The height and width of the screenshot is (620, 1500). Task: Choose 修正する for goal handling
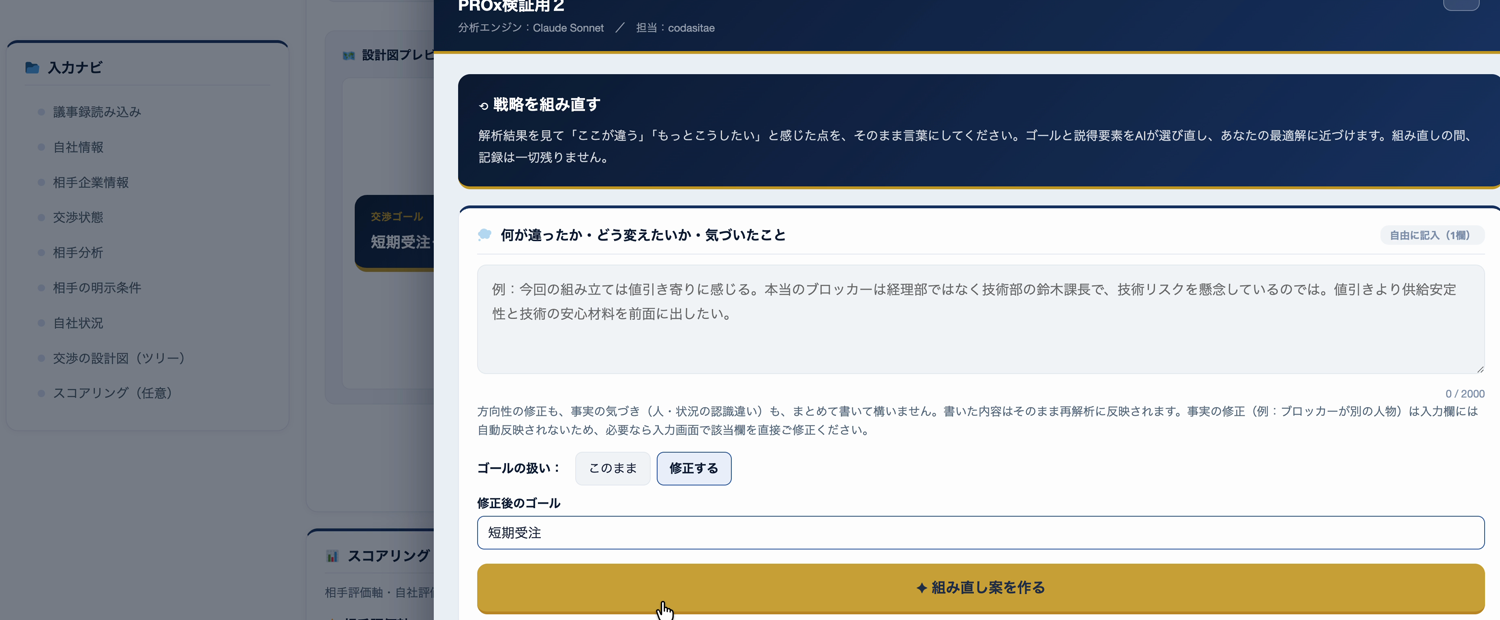tap(694, 468)
